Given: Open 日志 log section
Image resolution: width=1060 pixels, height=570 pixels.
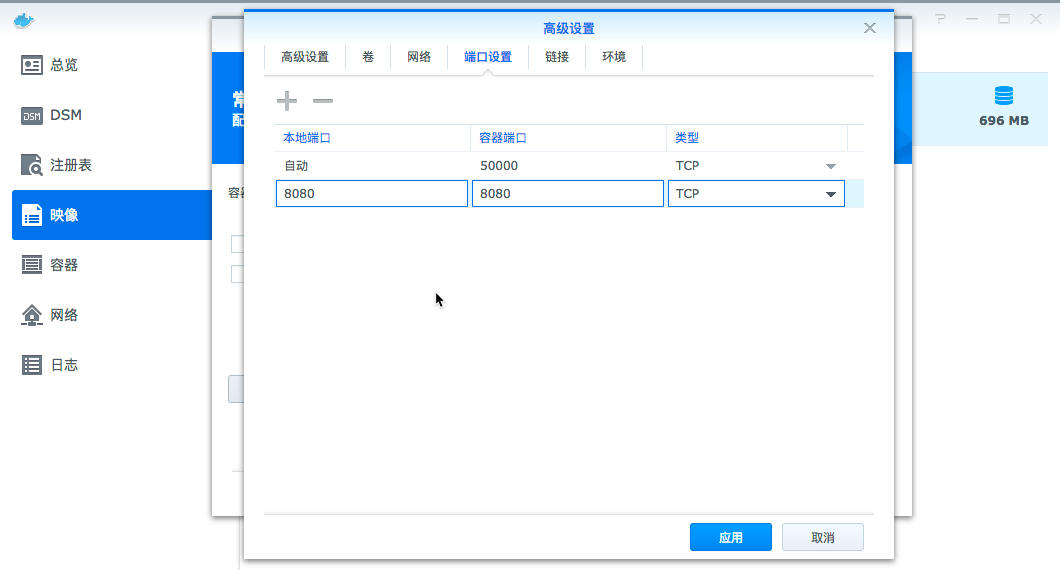Looking at the screenshot, I should coord(64,365).
